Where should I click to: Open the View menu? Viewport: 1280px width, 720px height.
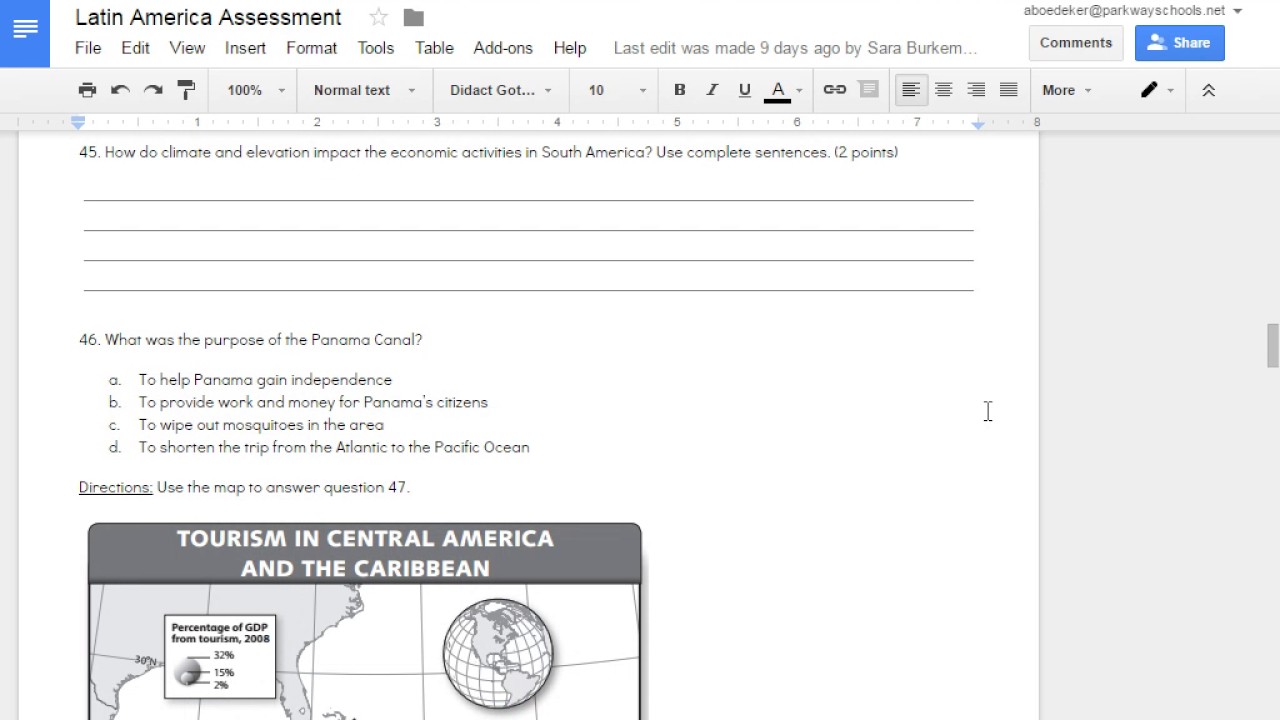point(187,48)
